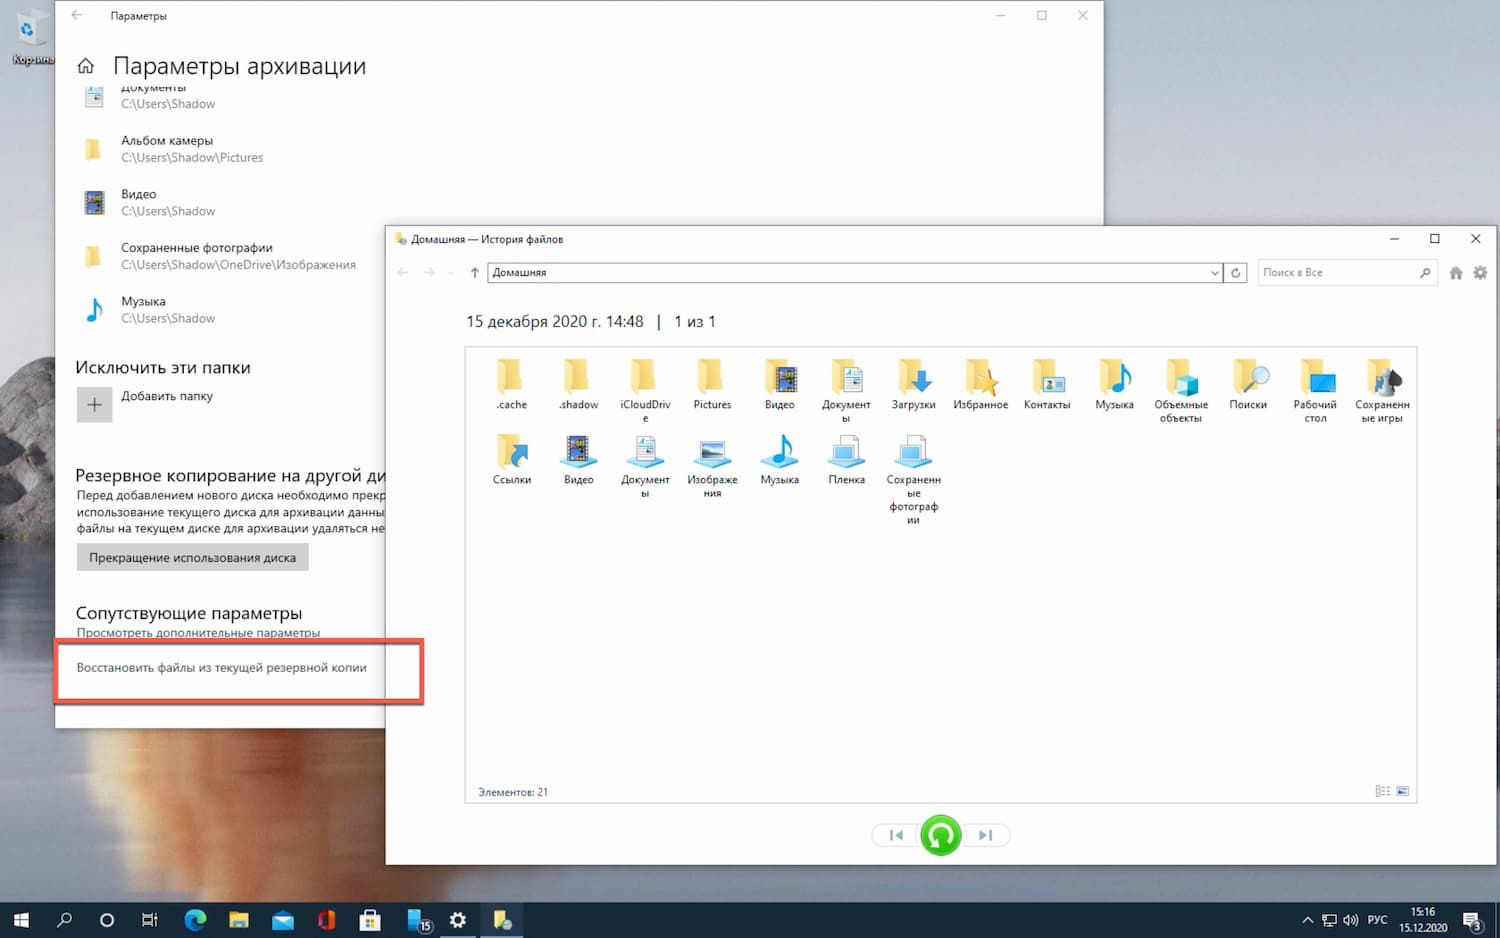This screenshot has width=1500, height=938.
Task: Select the Документы folder next to Загрузки
Action: [846, 390]
